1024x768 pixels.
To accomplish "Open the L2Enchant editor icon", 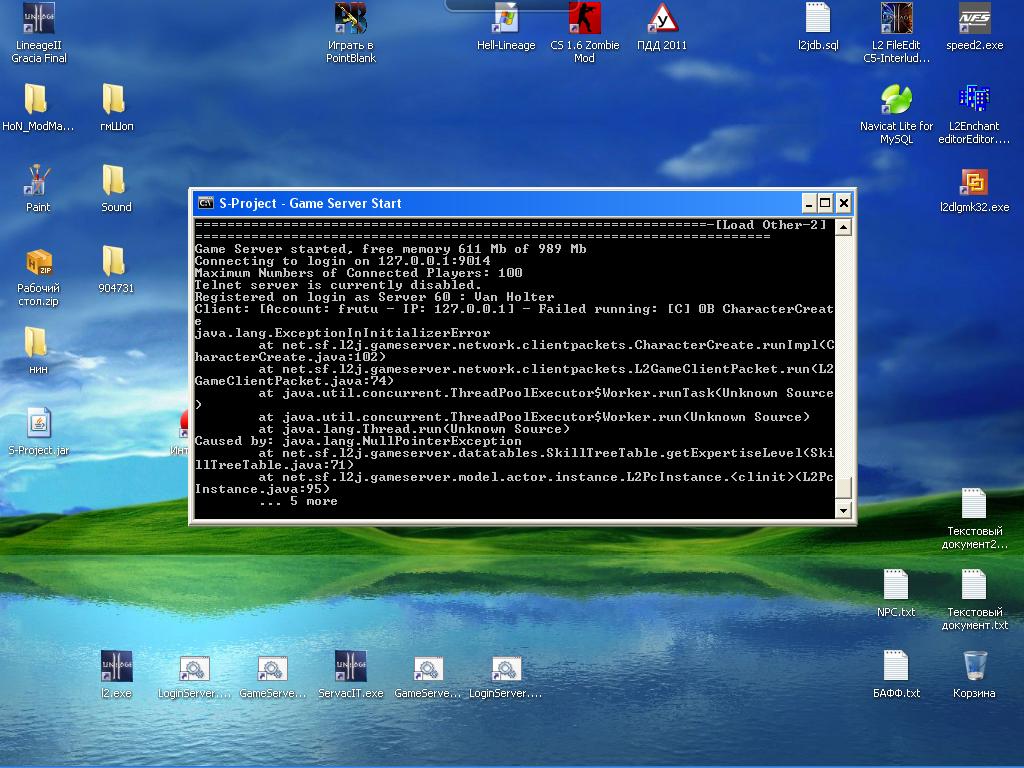I will [x=974, y=100].
